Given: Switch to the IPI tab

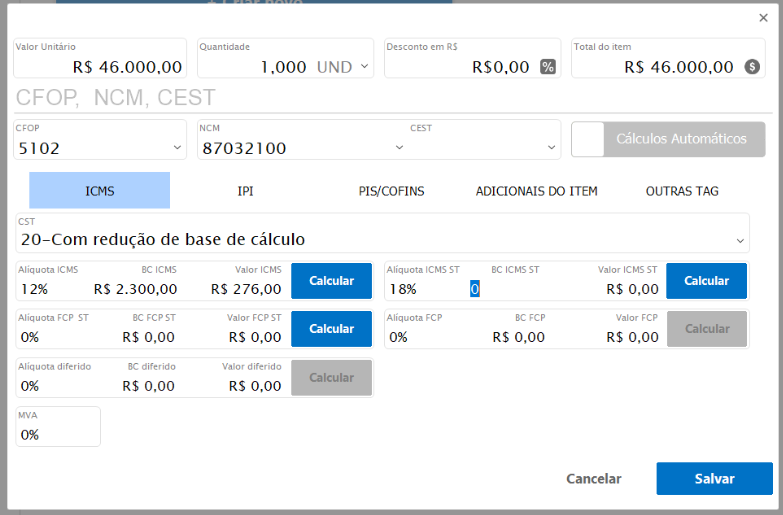Looking at the screenshot, I should pyautogui.click(x=245, y=191).
